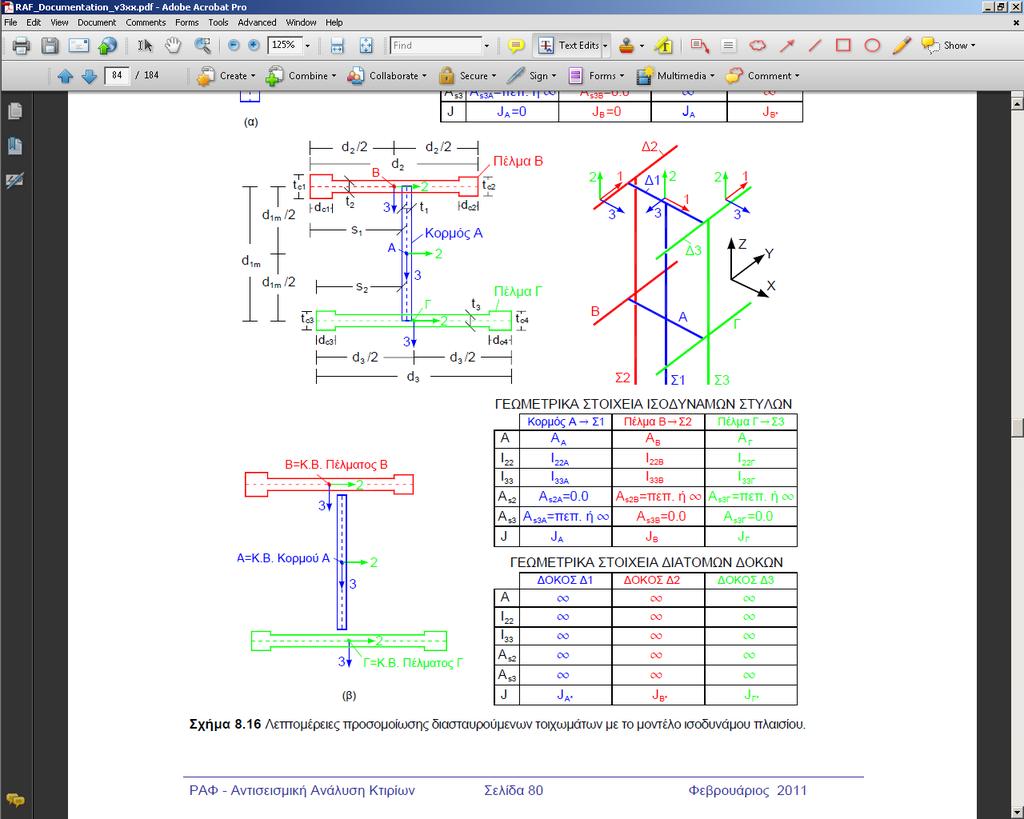Viewport: 1024px width, 819px height.
Task: Open the Find options dropdown arrow
Action: pyautogui.click(x=487, y=46)
